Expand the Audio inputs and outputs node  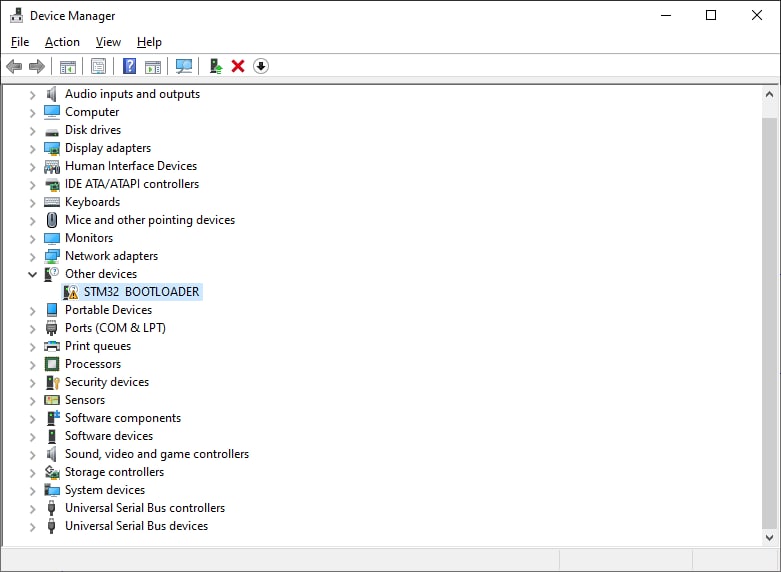tap(32, 95)
